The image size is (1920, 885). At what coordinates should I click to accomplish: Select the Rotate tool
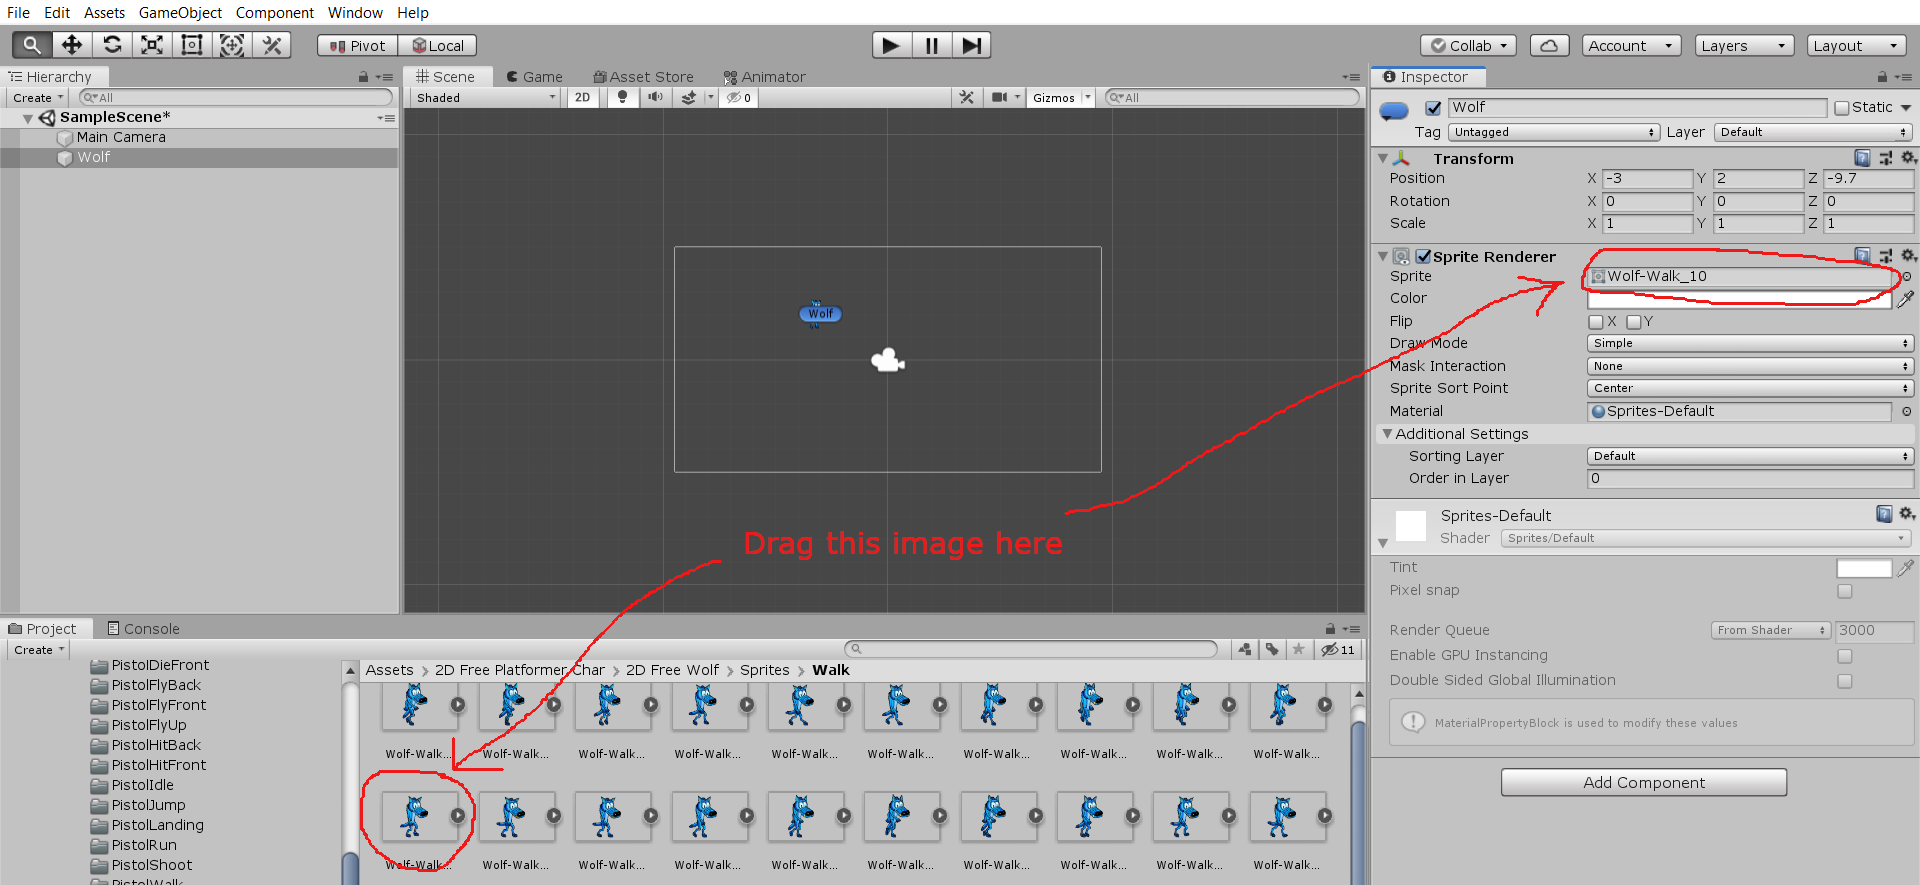(112, 45)
